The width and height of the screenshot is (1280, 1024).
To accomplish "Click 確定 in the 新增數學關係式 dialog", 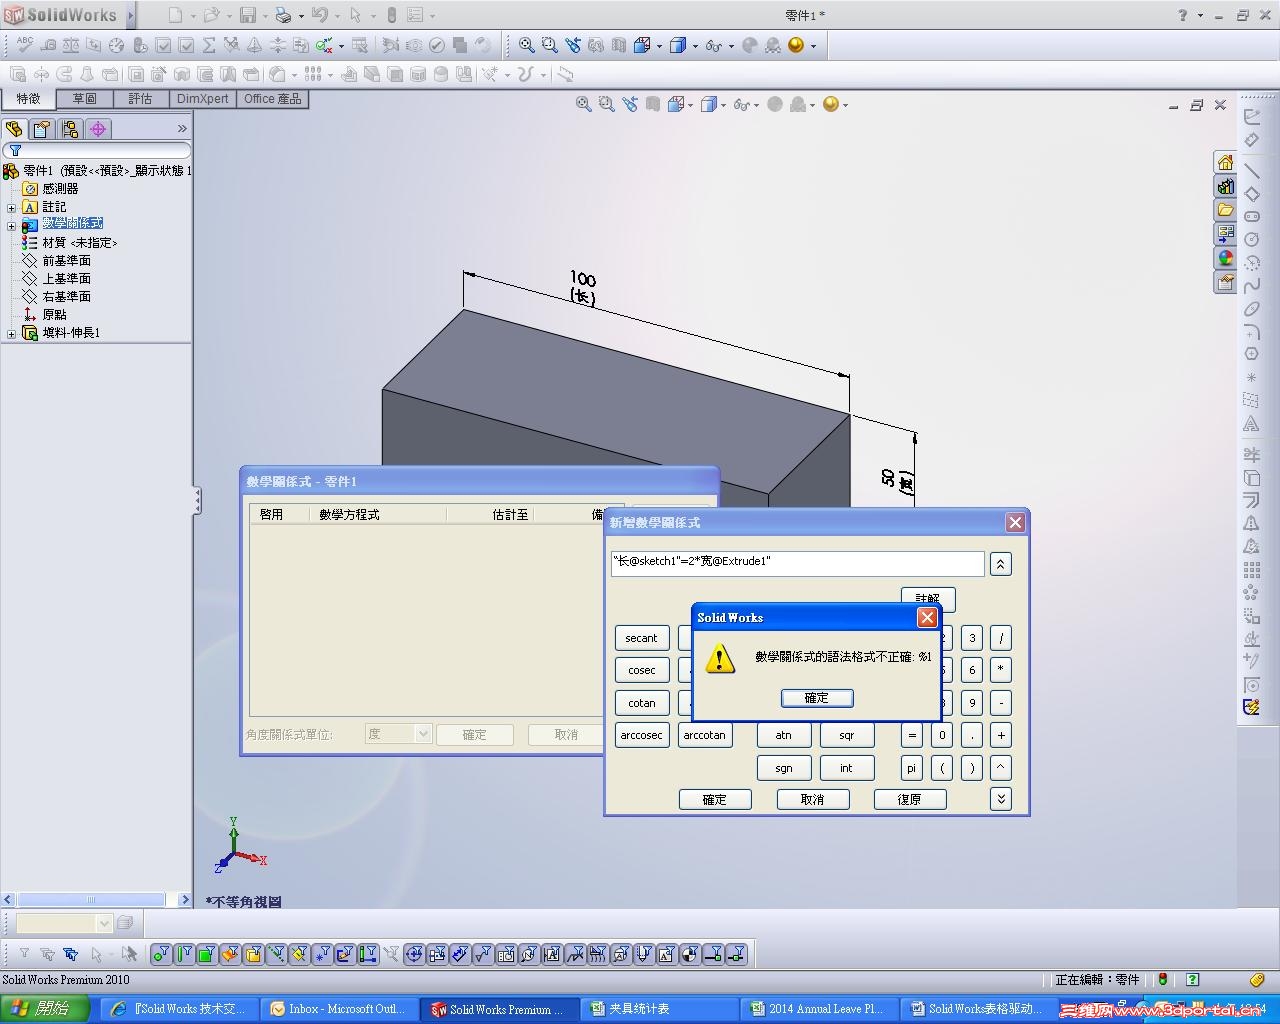I will (714, 799).
